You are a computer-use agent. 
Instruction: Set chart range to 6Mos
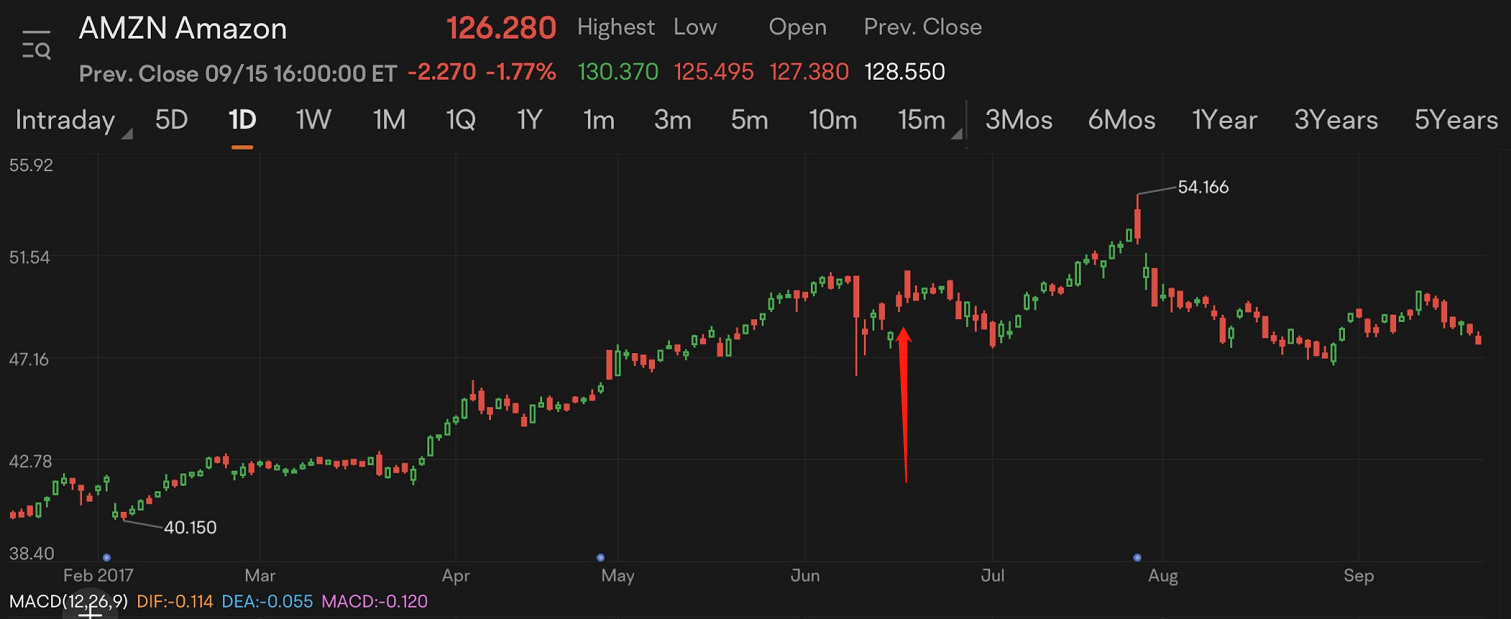click(1121, 121)
